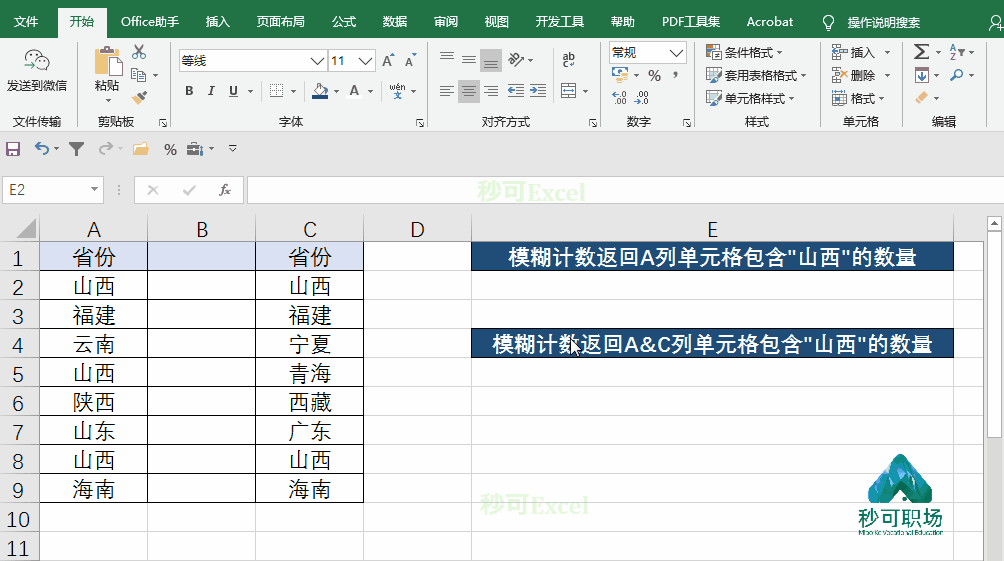Viewport: 1004px width, 561px height.
Task: Switch to 公式 tab
Action: tap(344, 22)
